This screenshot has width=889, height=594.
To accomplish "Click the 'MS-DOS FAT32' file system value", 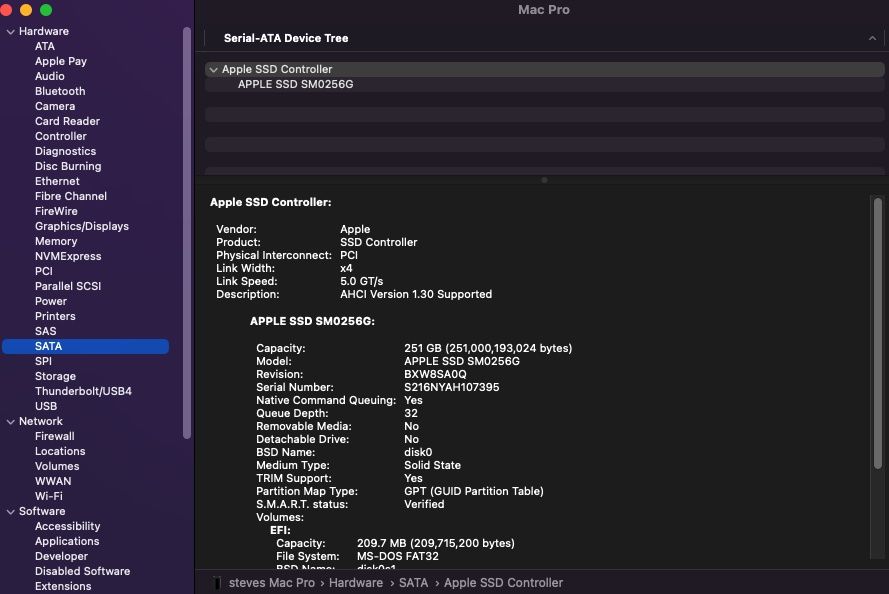I will click(397, 557).
